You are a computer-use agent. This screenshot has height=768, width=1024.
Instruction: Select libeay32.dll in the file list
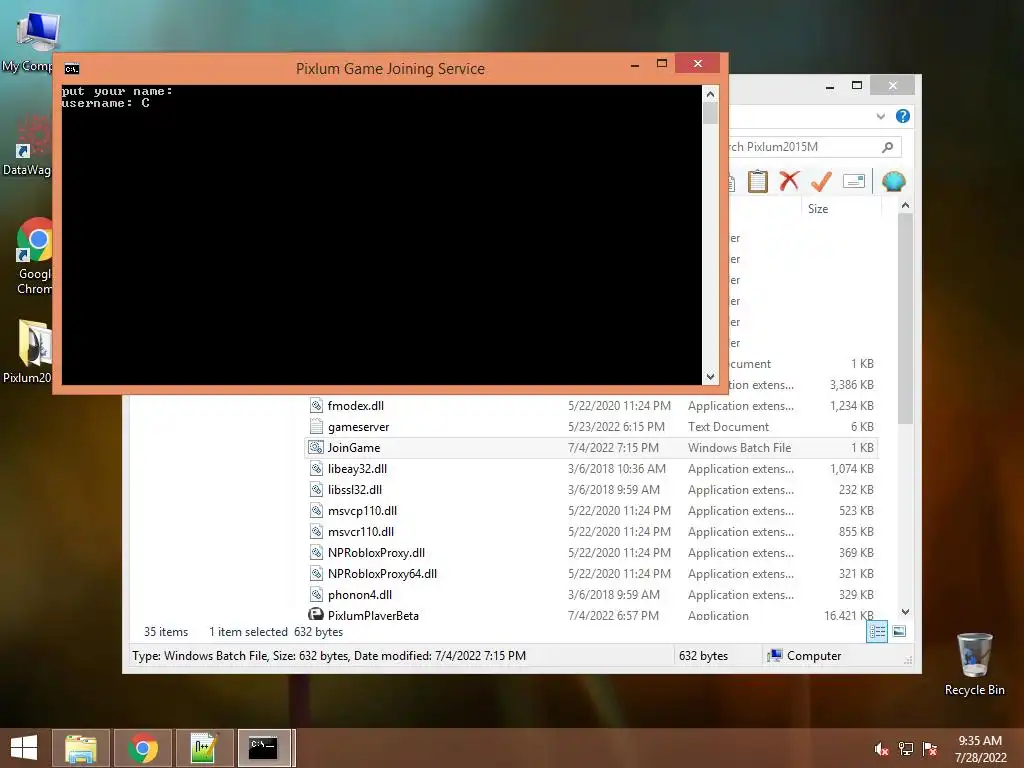[357, 468]
